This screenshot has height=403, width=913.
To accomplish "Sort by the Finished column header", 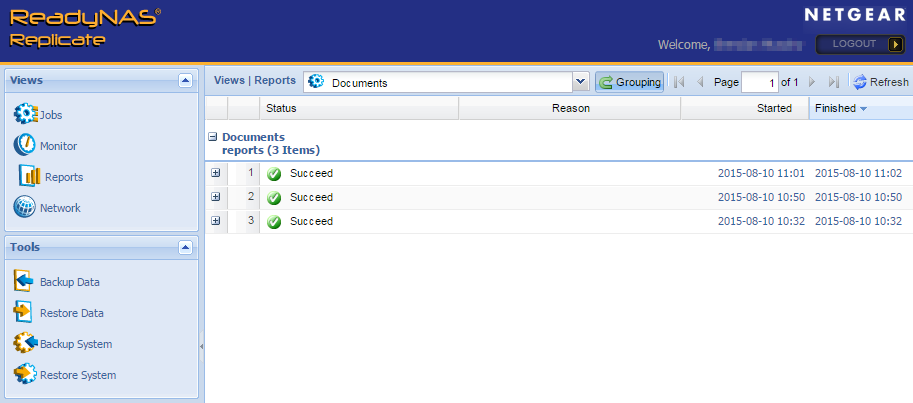I will 835,108.
